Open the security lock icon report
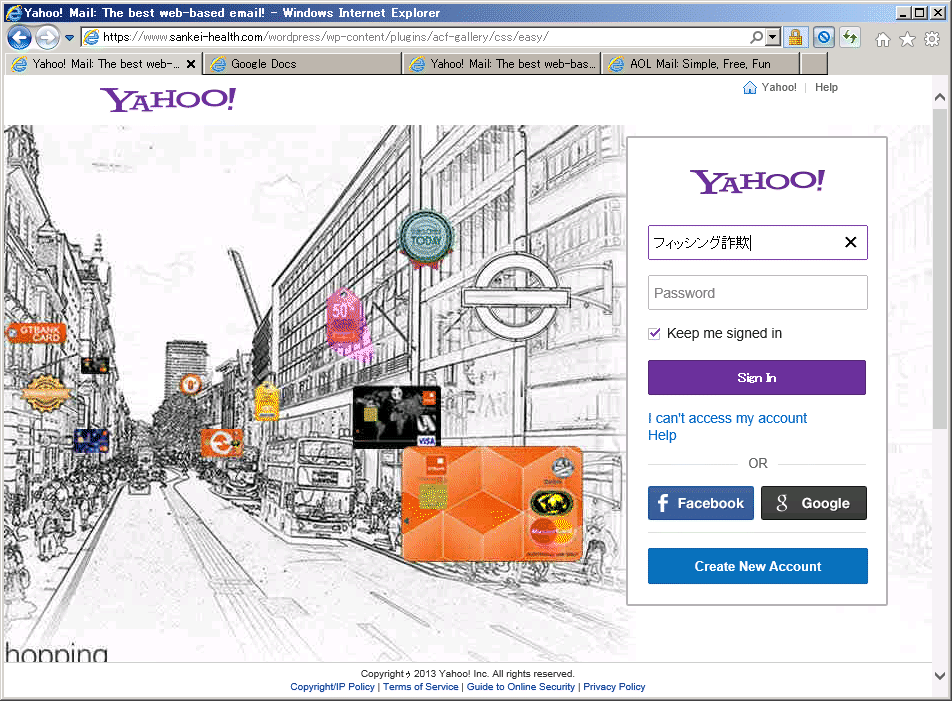The height and width of the screenshot is (701, 952). pyautogui.click(x=795, y=38)
